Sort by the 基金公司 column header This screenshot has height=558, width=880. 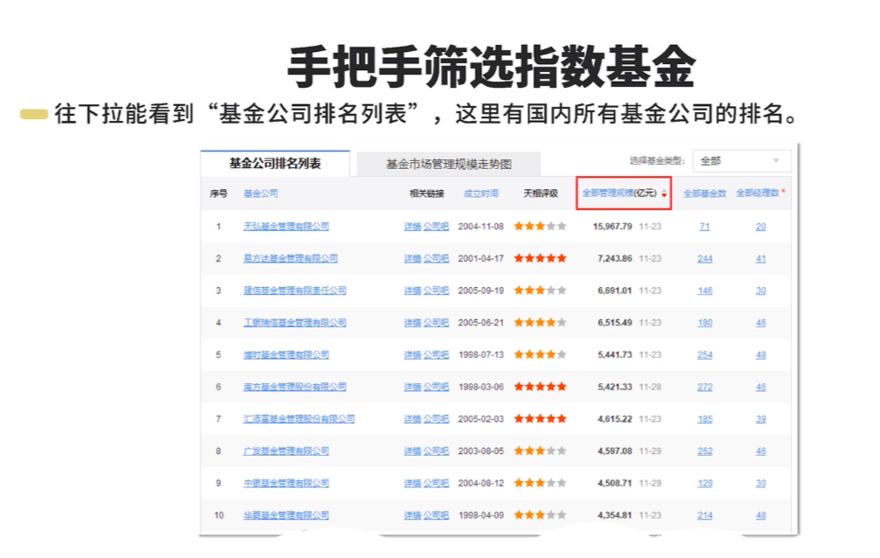point(260,193)
